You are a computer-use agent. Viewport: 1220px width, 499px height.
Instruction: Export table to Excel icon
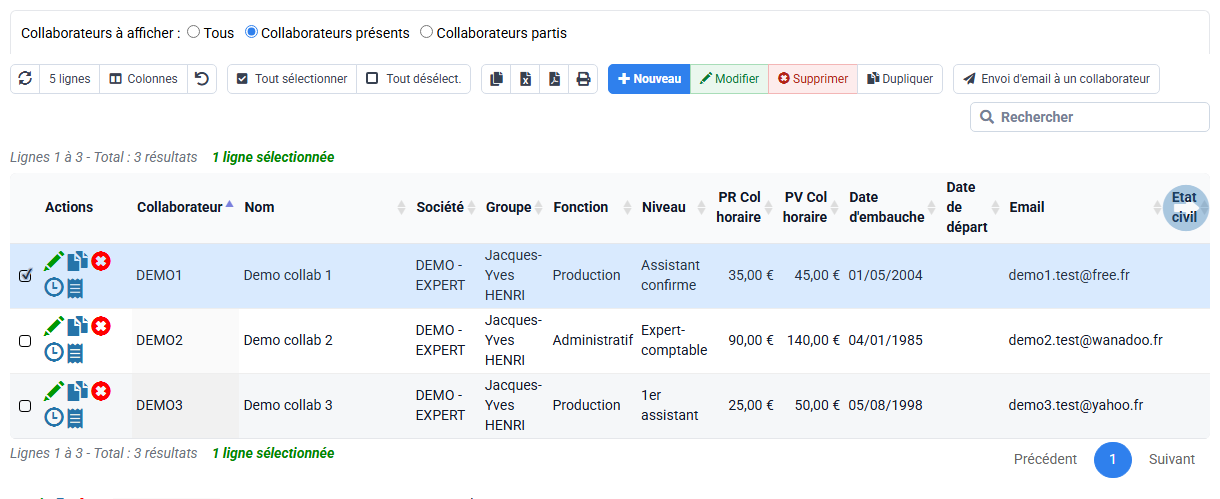(525, 79)
